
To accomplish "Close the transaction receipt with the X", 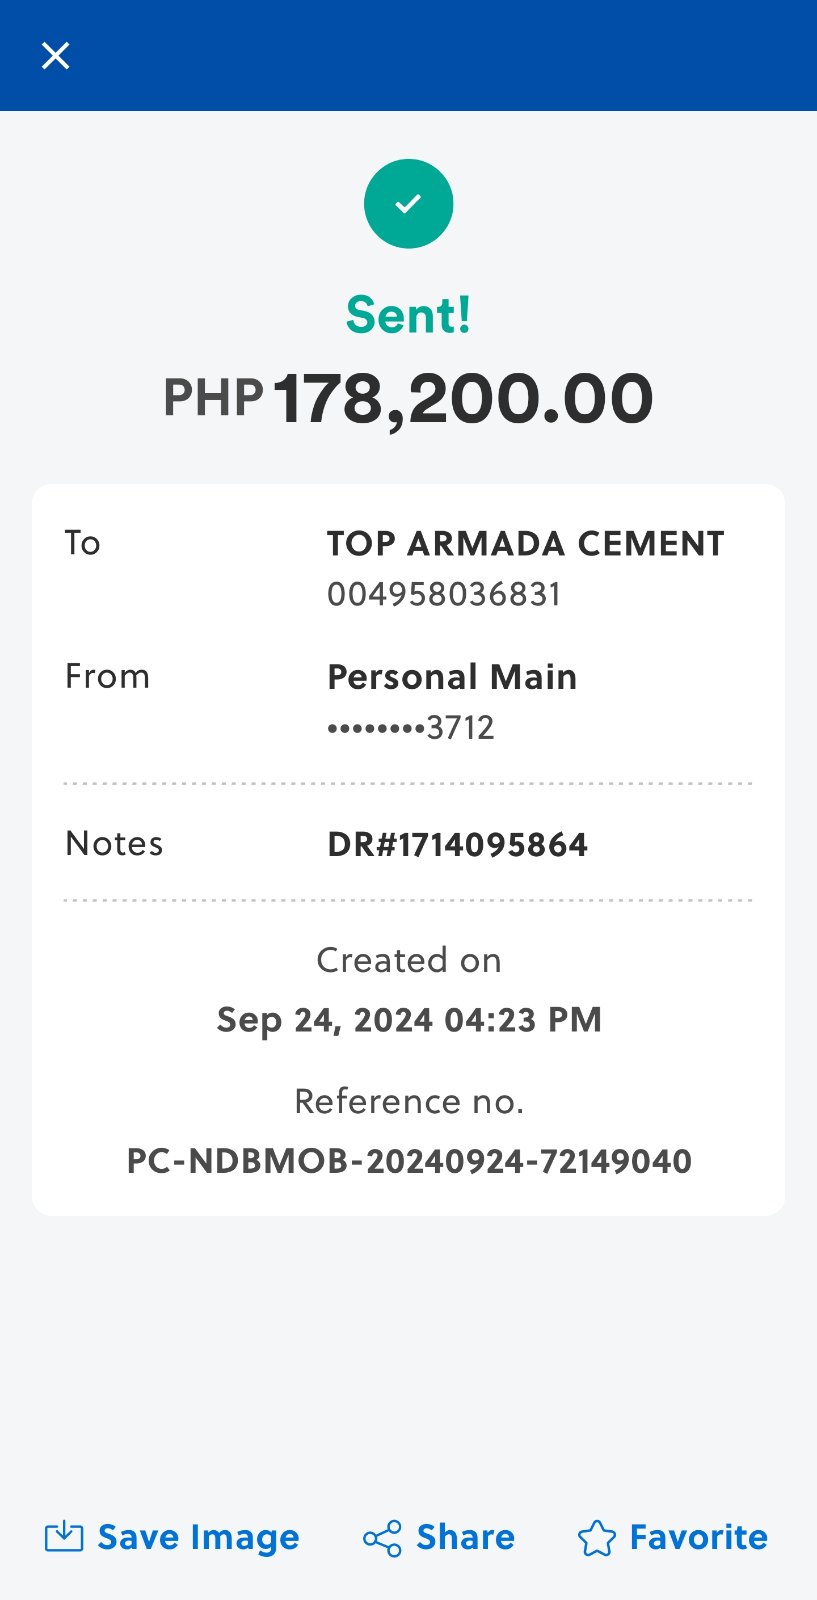I will coord(56,56).
